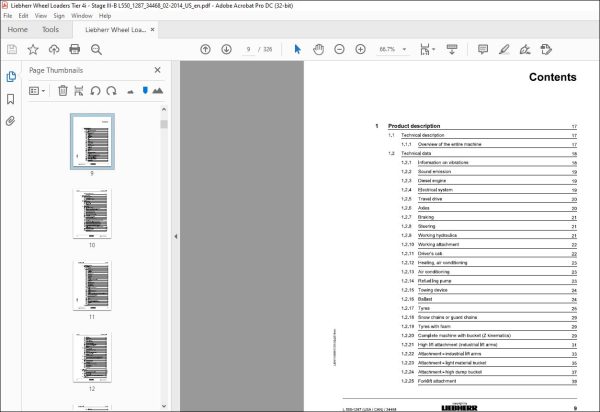This screenshot has height=412, width=600.
Task: Delete the selected page with the trash icon
Action: [x=63, y=91]
